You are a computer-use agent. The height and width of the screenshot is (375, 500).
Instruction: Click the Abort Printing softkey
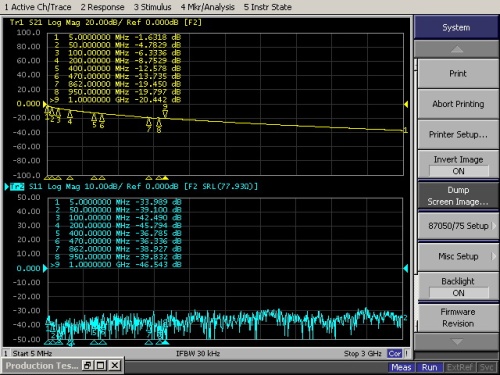tap(458, 104)
